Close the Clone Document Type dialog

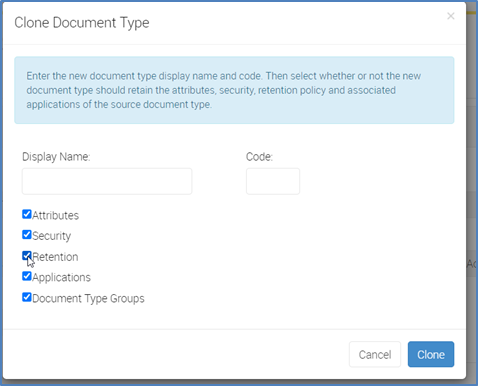point(451,16)
